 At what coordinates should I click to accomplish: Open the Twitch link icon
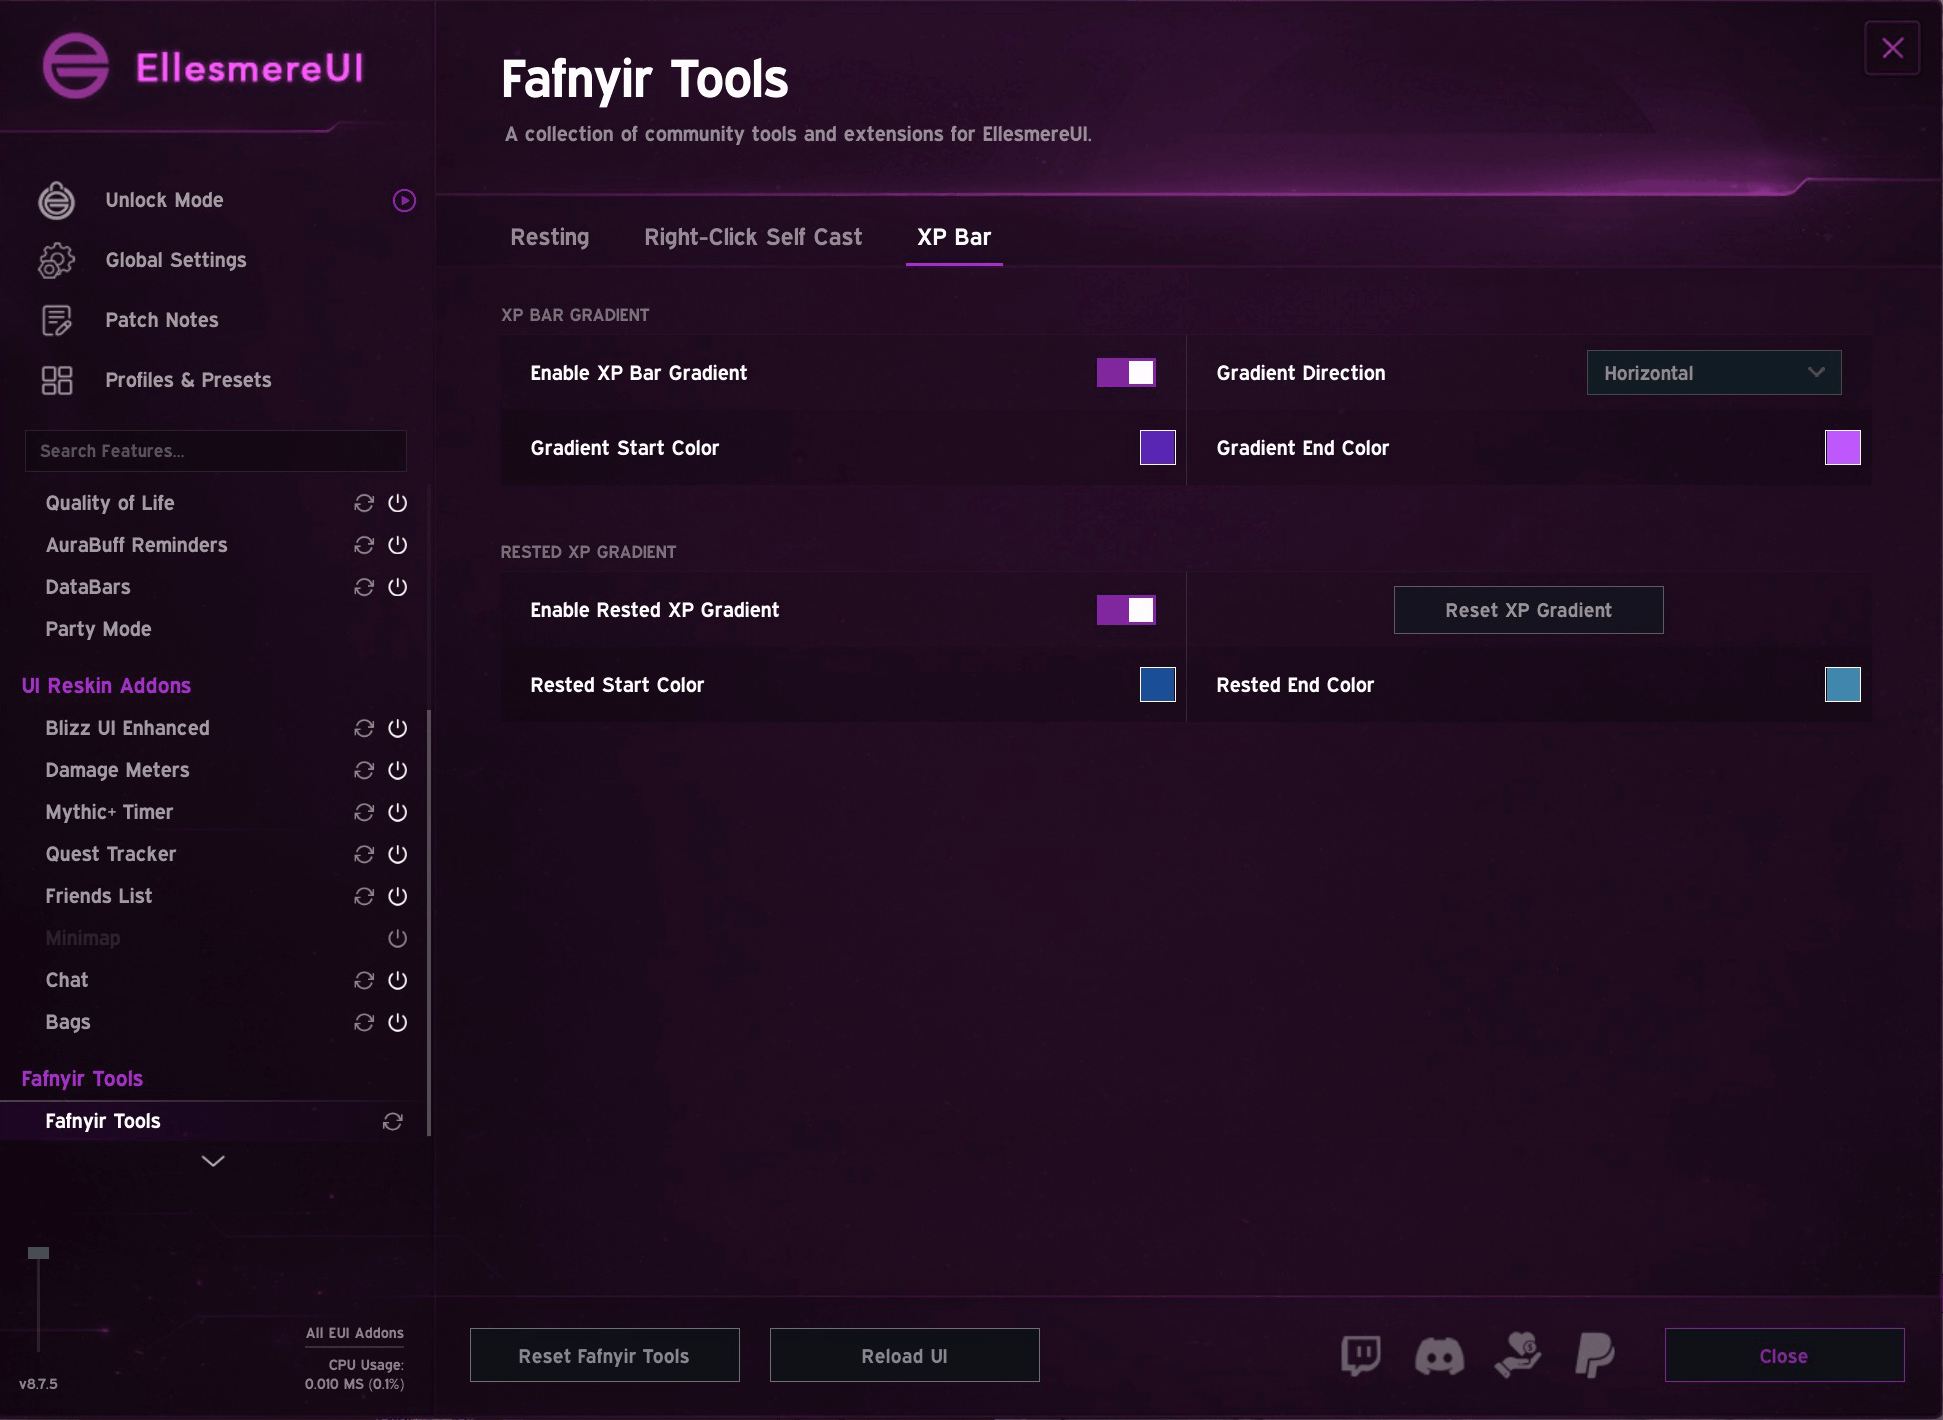(1361, 1356)
